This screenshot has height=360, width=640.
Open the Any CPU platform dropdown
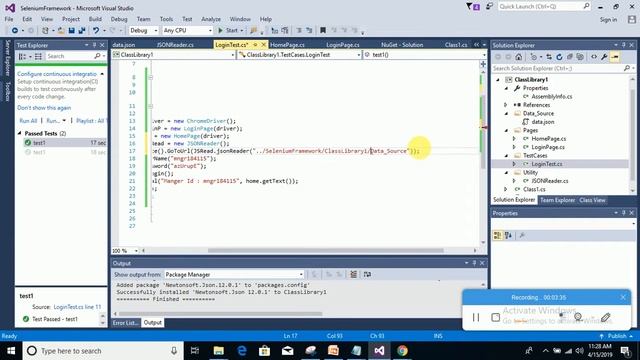(x=188, y=31)
